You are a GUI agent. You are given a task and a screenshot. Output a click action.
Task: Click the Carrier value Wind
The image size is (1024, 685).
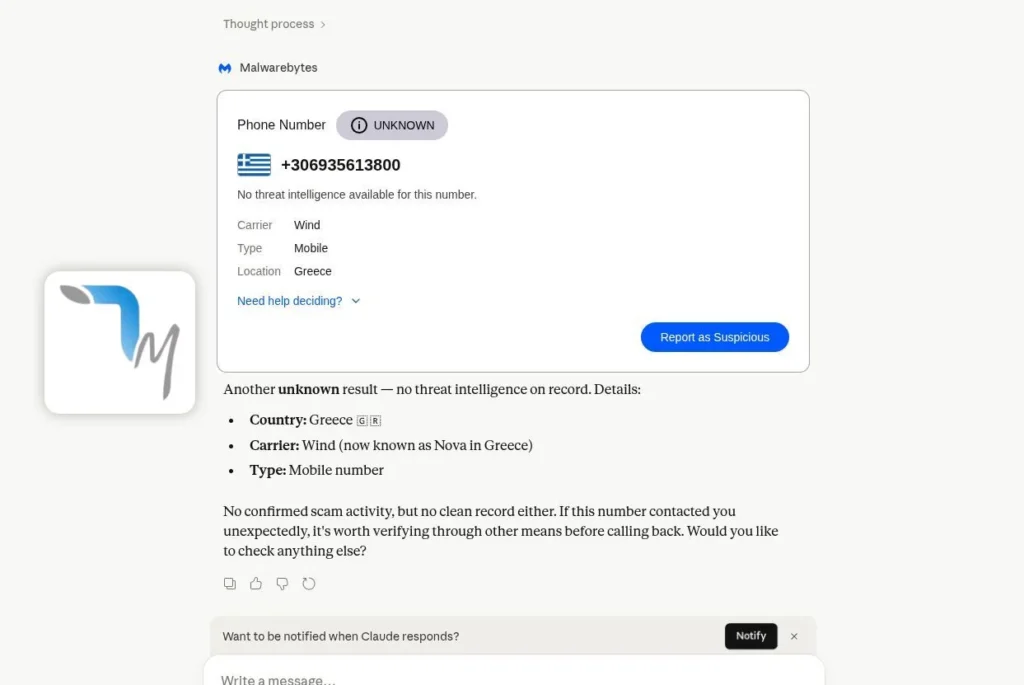307,225
